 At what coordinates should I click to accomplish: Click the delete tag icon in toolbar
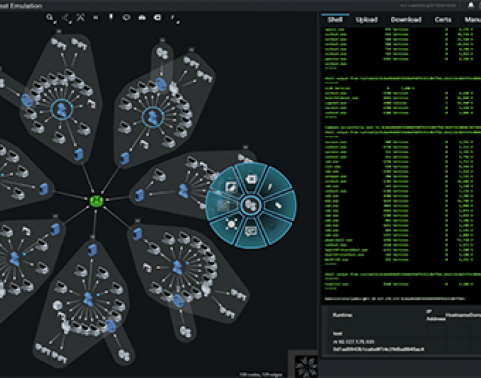pos(157,17)
